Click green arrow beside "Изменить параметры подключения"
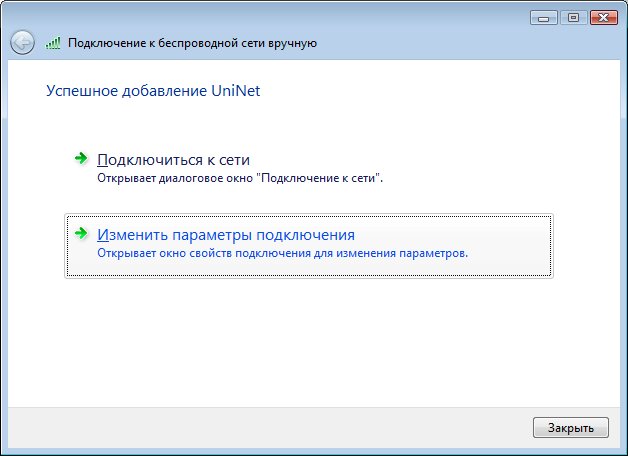 [x=80, y=234]
